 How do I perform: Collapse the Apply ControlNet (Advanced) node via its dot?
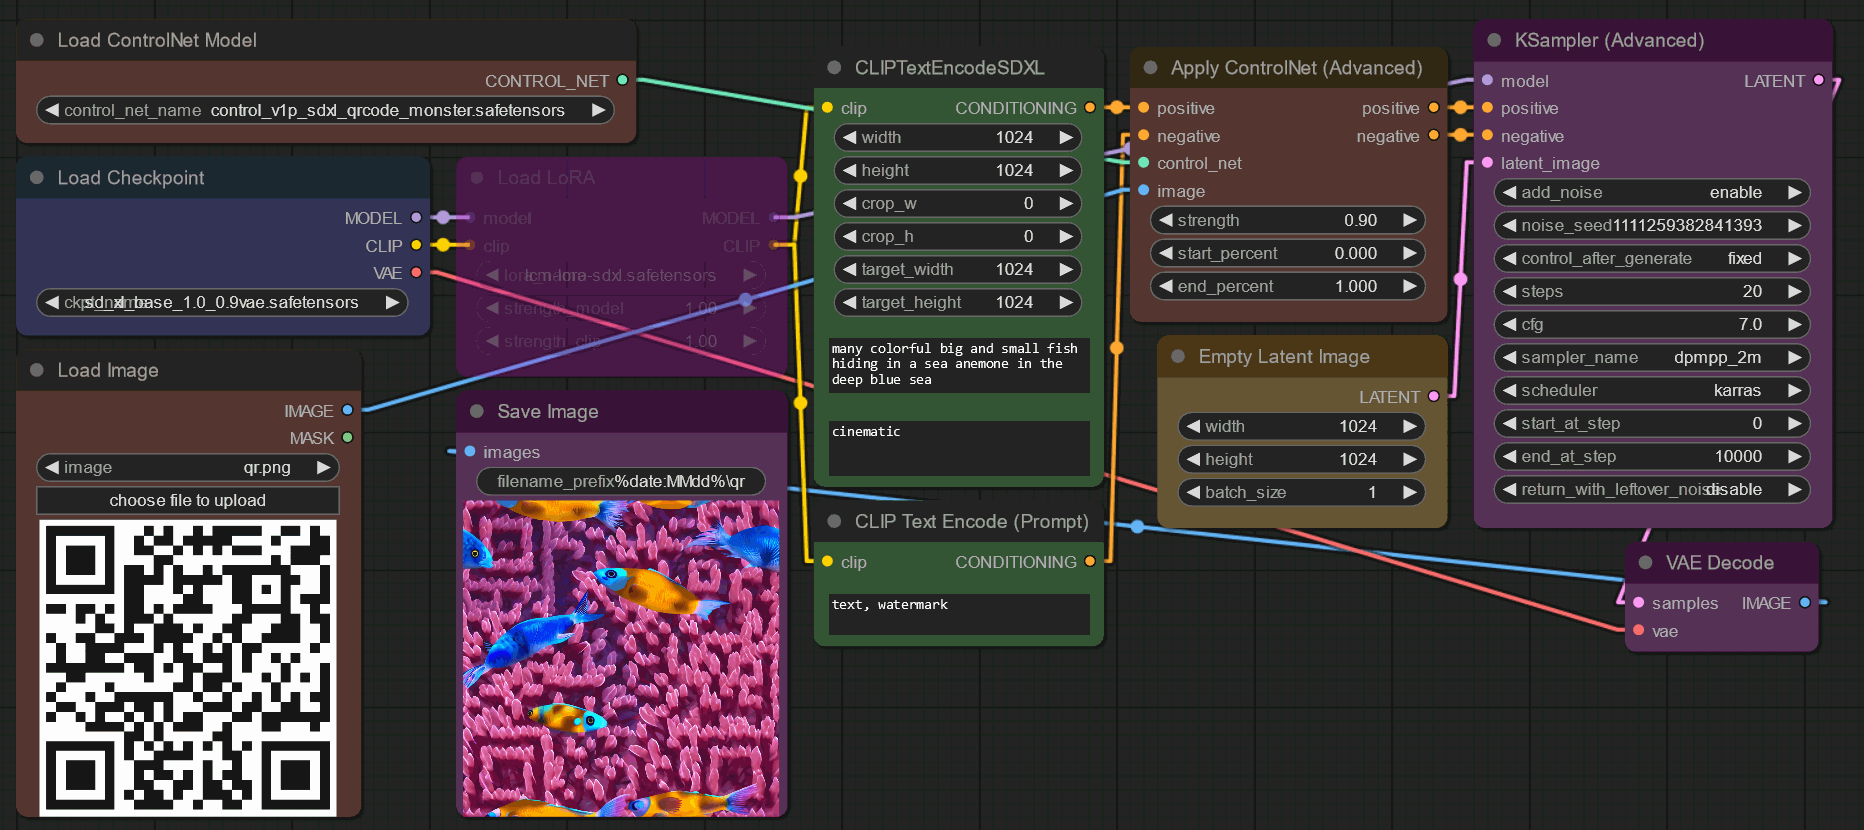[1150, 67]
